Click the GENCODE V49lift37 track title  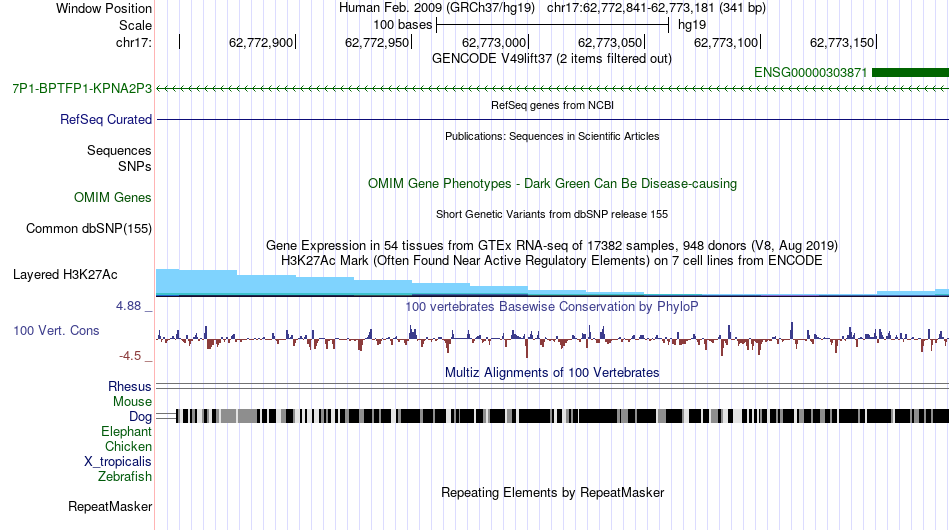(x=552, y=59)
